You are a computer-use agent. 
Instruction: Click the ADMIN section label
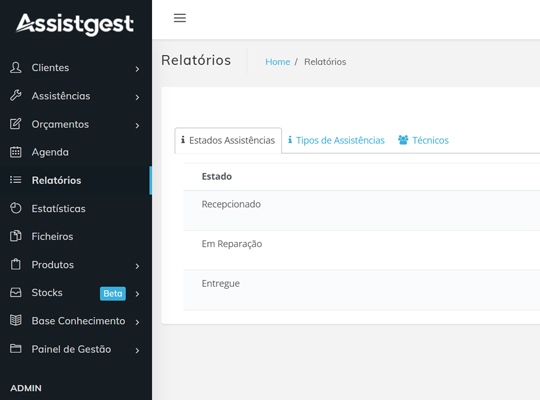point(26,388)
